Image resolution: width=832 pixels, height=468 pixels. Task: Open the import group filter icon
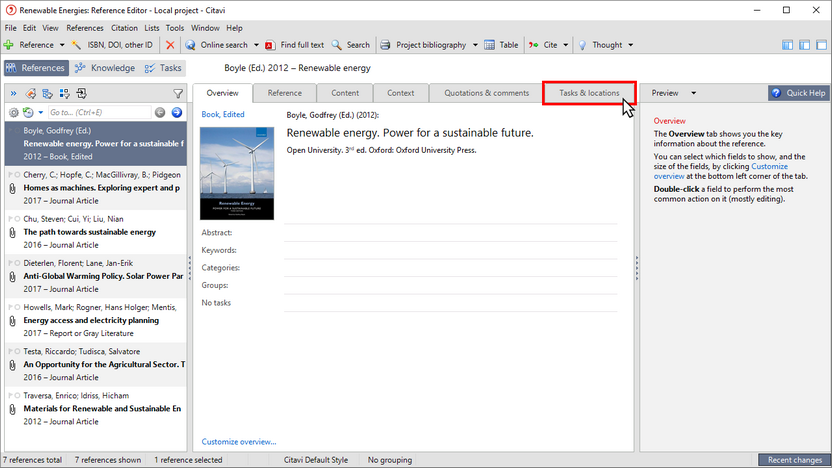[x=82, y=93]
